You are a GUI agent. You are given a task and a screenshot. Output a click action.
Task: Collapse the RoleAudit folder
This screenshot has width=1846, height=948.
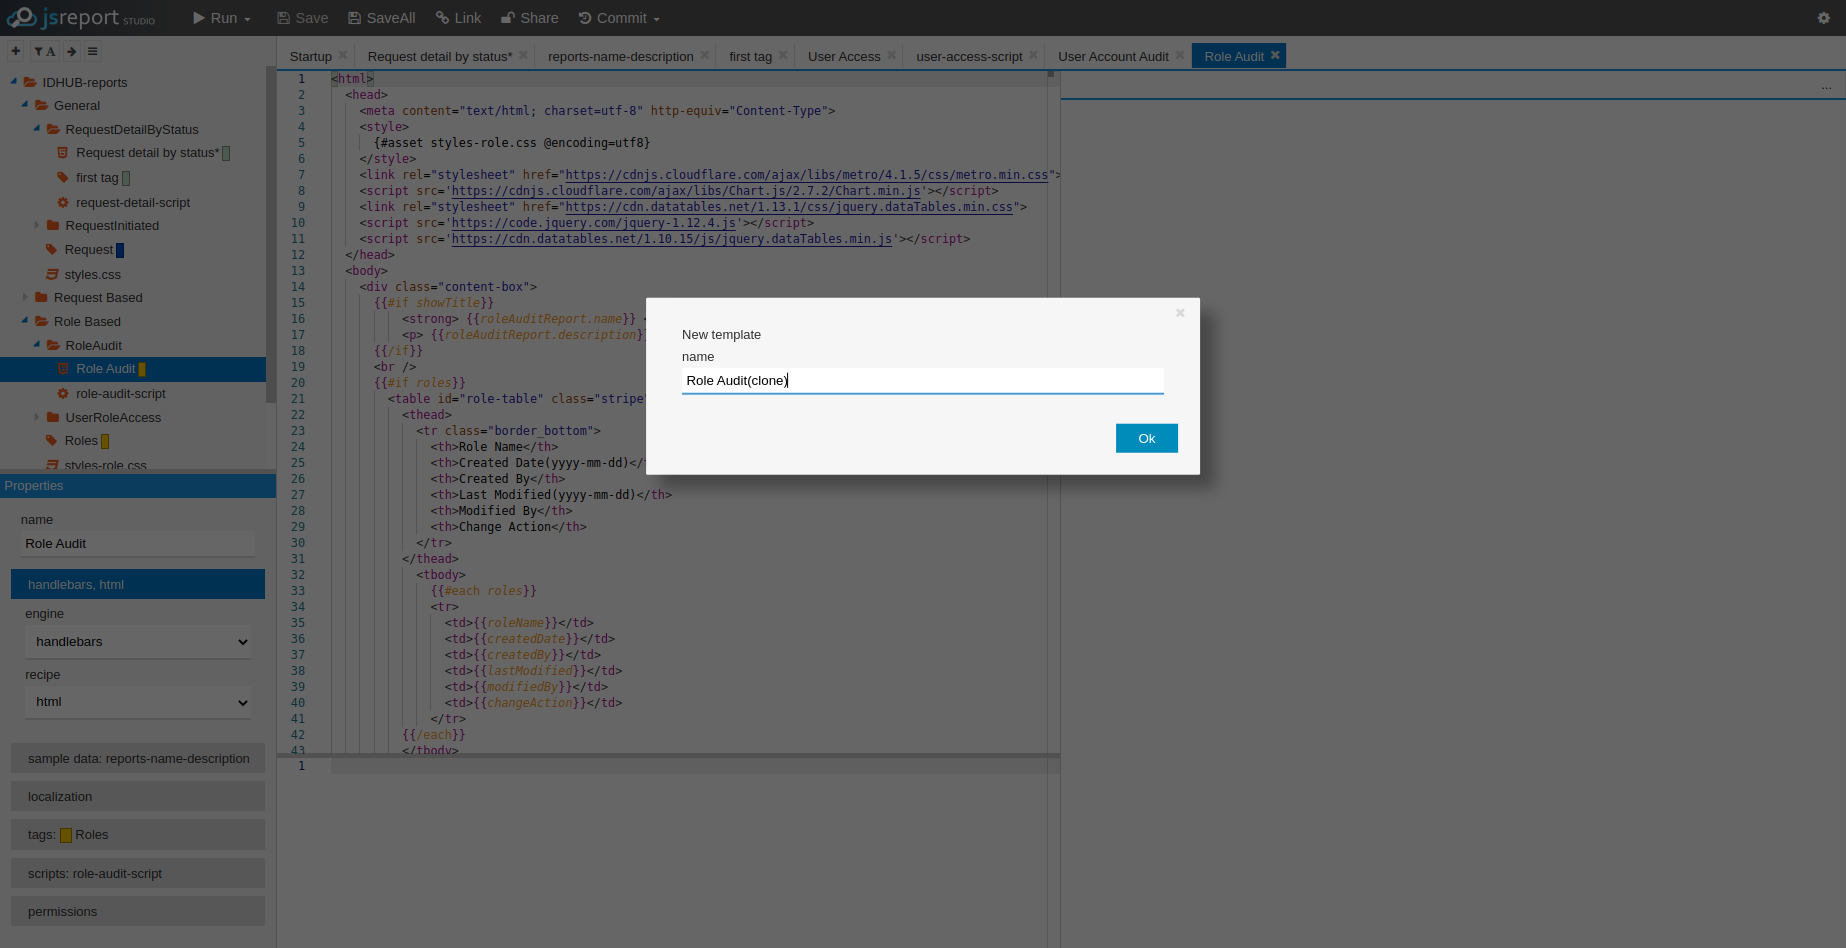pyautogui.click(x=37, y=345)
